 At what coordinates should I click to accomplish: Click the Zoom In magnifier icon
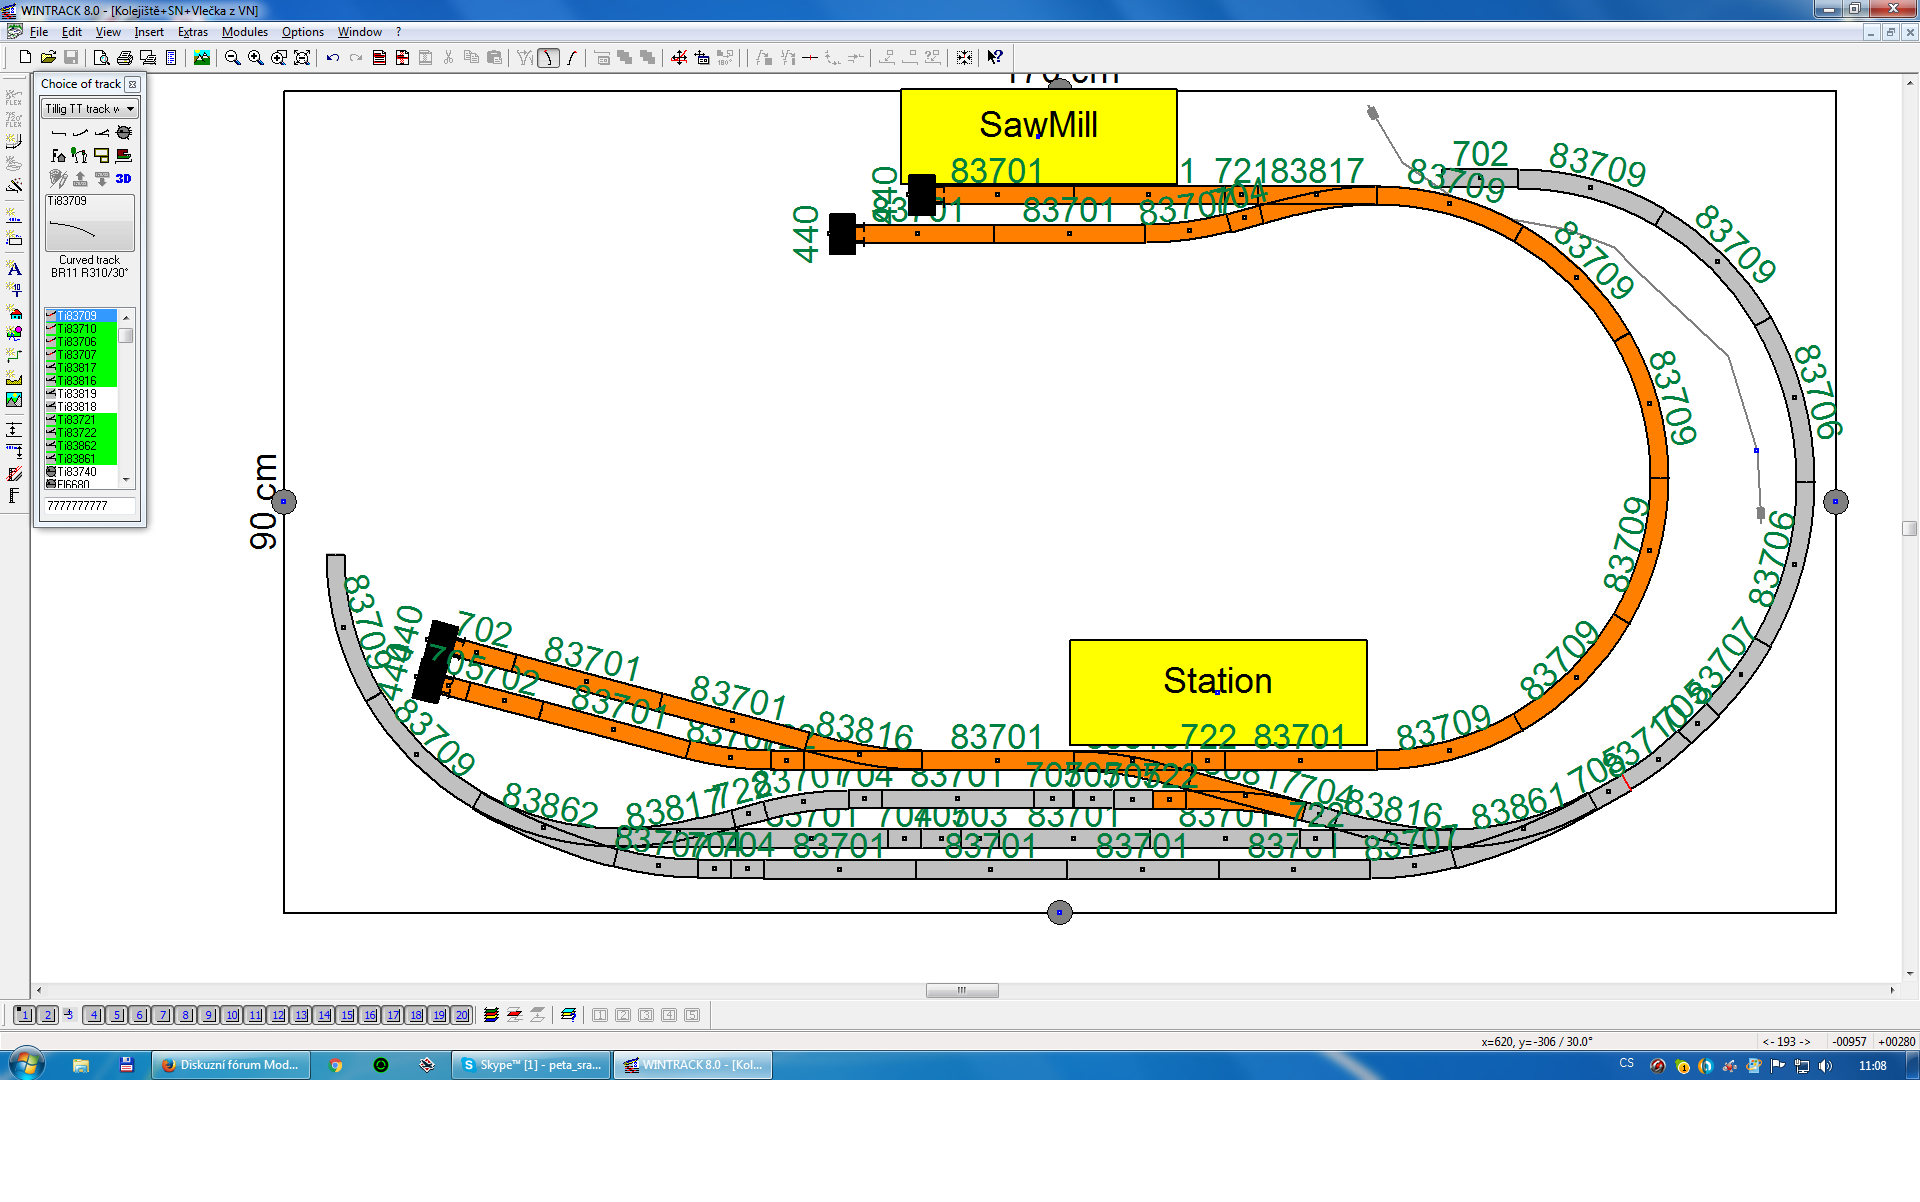point(256,58)
